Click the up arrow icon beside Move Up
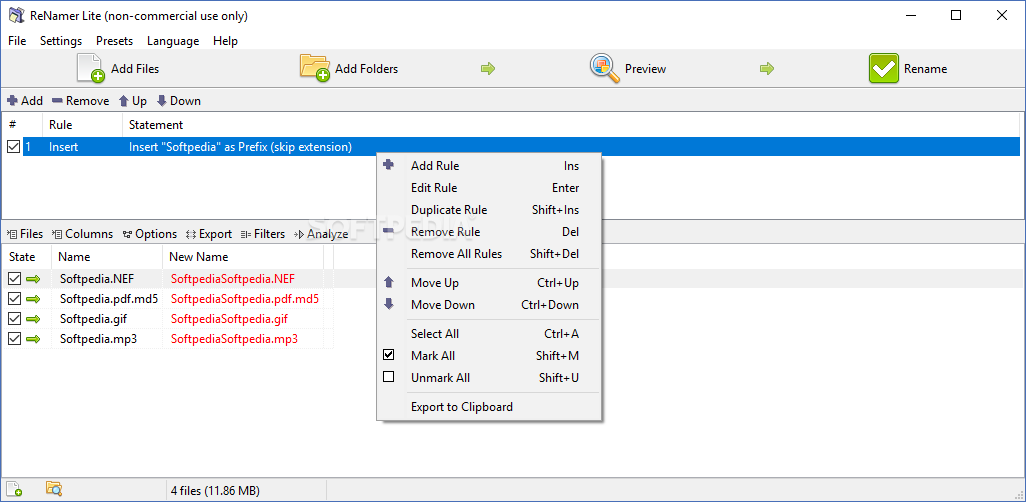Screen dimensions: 1026x502 pyautogui.click(x=389, y=283)
